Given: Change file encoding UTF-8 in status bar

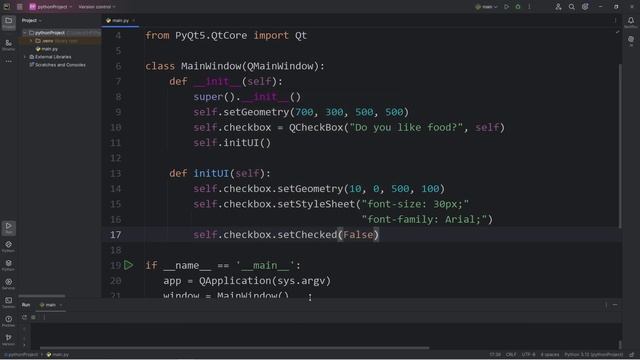Looking at the screenshot, I should 529,355.
